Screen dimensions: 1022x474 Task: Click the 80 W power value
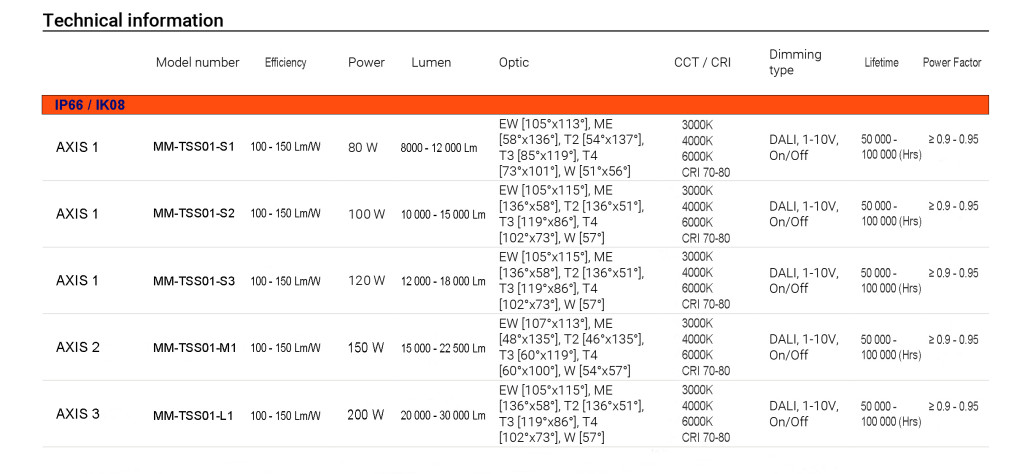tap(362, 147)
